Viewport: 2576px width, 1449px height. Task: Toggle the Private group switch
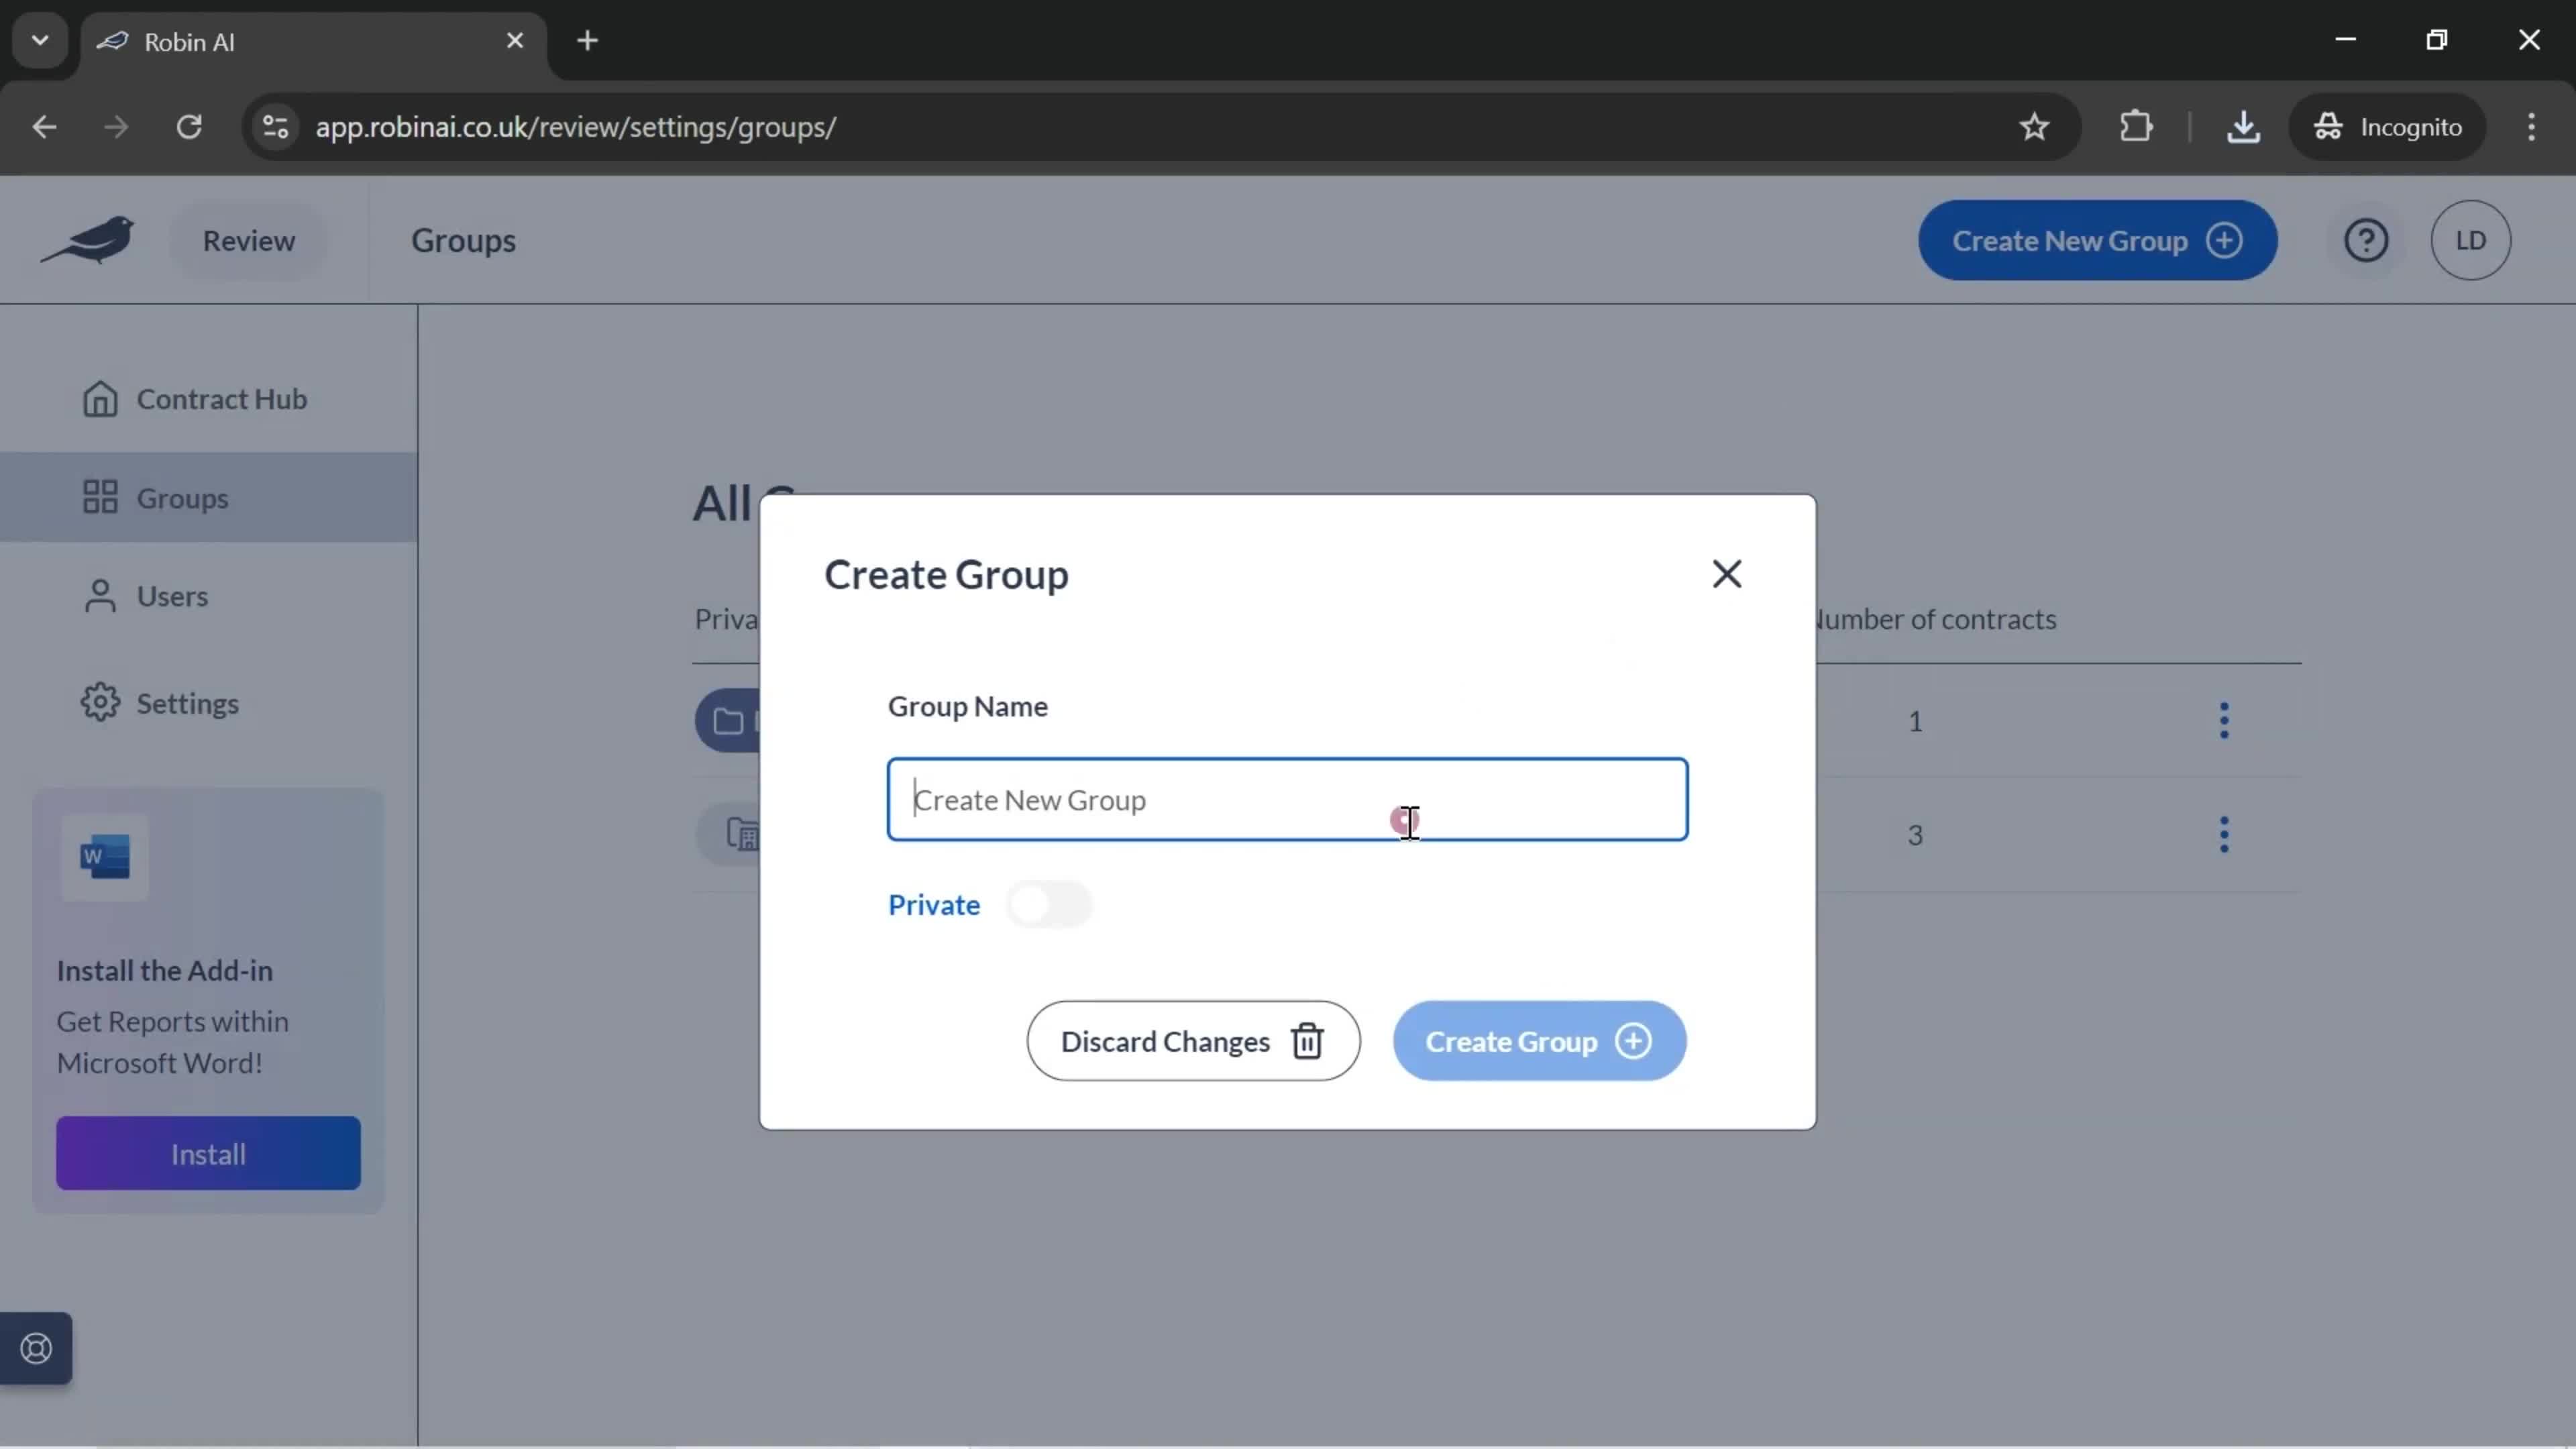click(1047, 904)
